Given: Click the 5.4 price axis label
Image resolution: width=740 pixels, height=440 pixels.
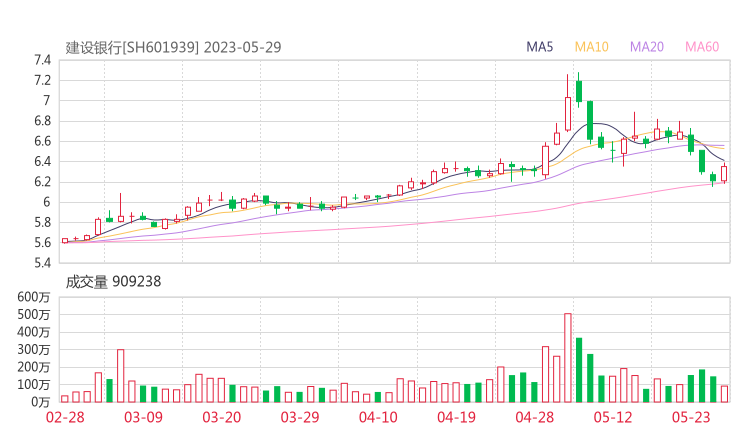Looking at the screenshot, I should click(x=42, y=262).
